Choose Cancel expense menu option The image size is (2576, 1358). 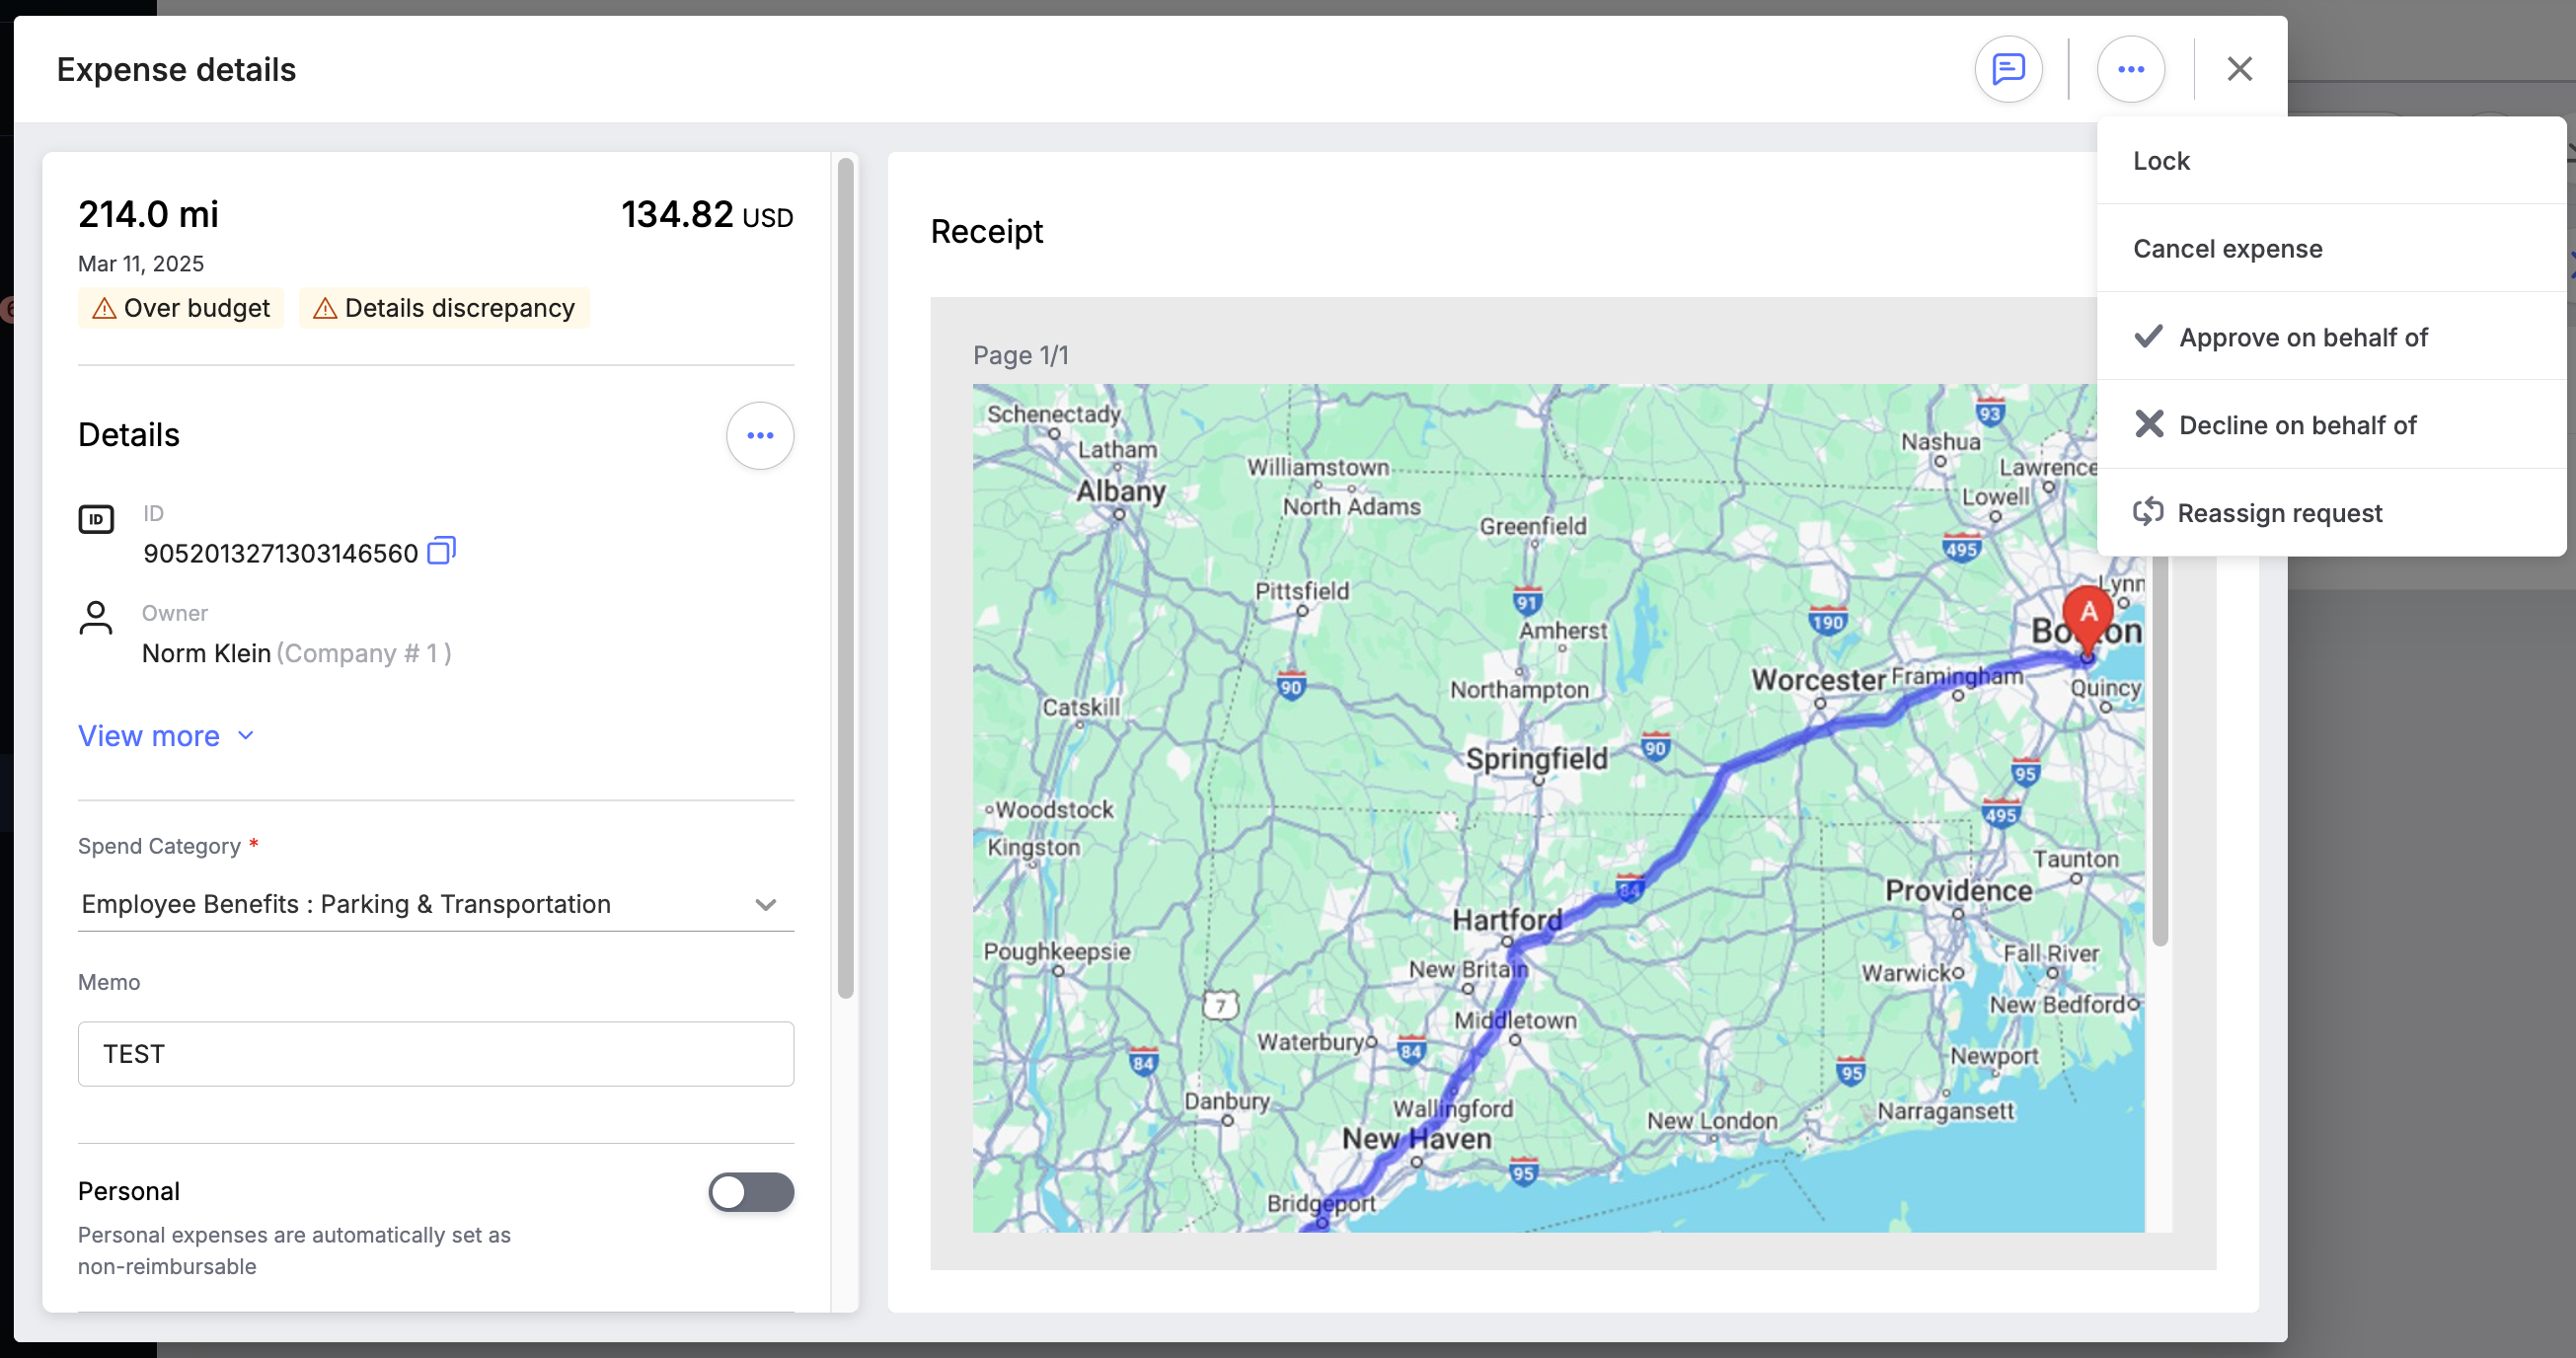point(2227,249)
